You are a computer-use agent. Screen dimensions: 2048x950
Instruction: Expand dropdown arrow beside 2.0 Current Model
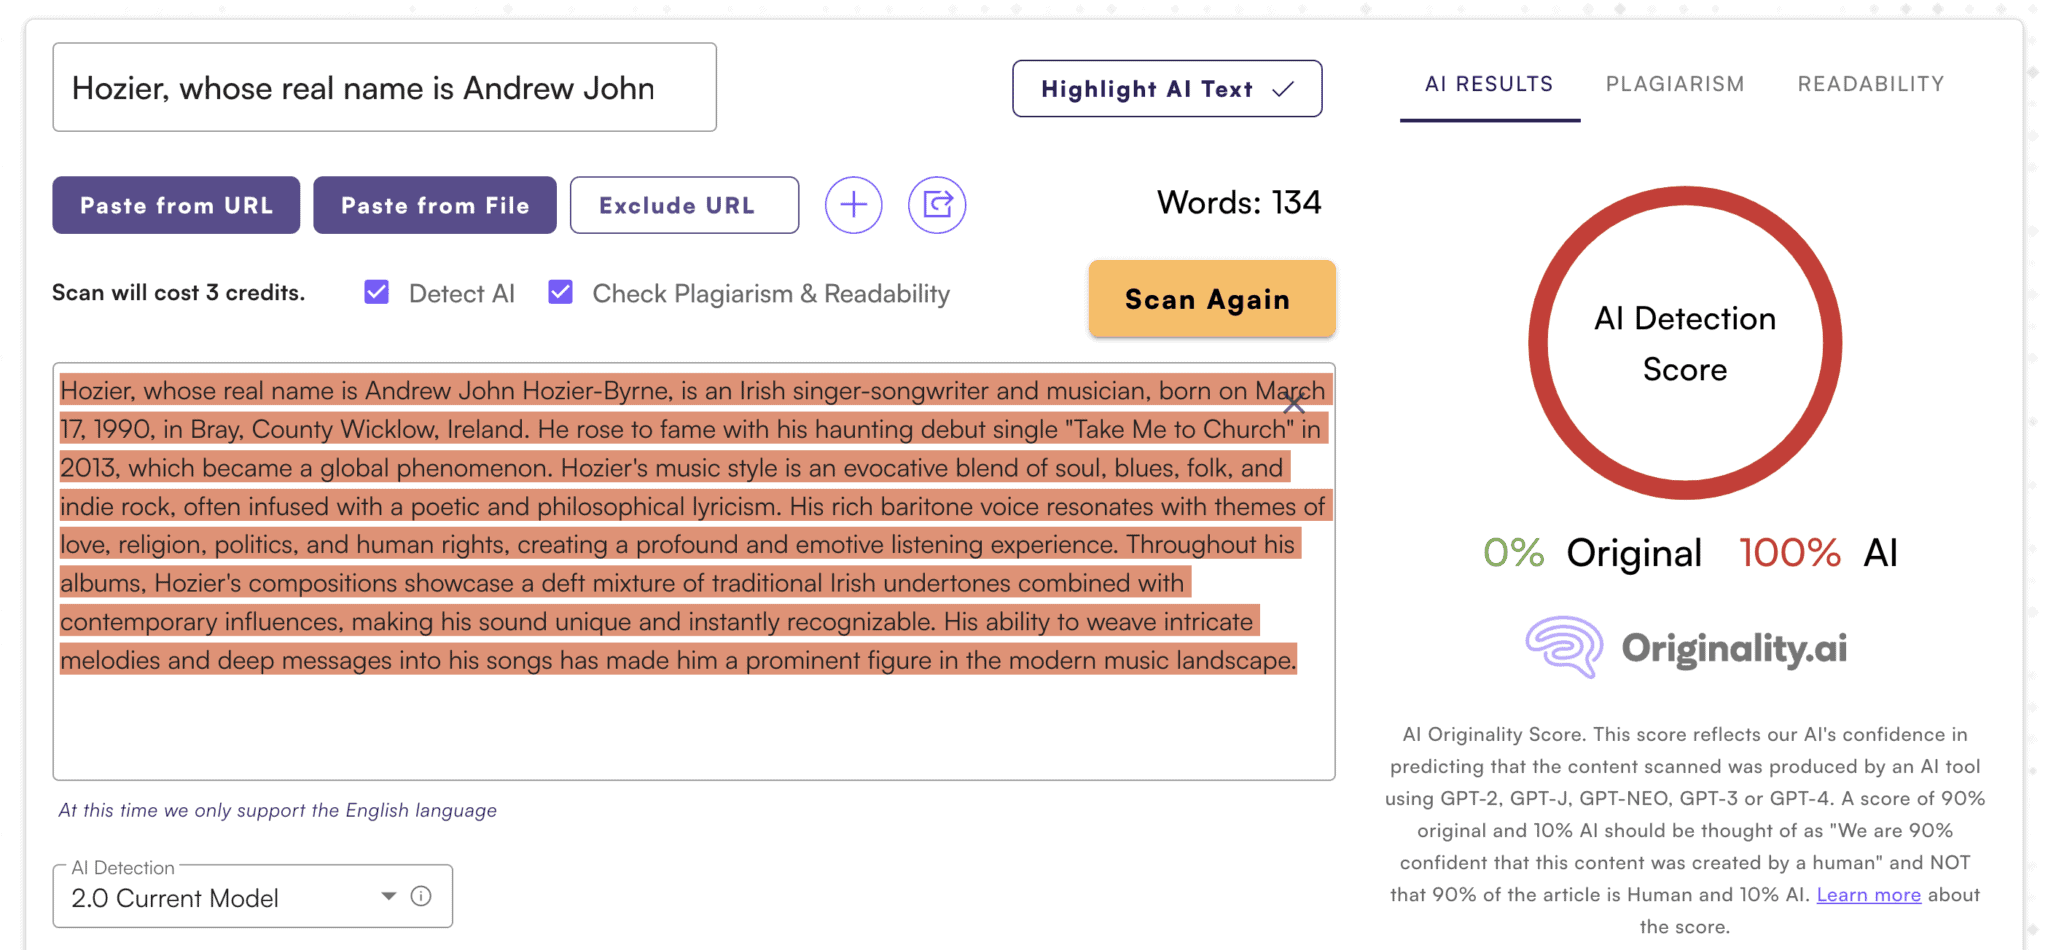pyautogui.click(x=389, y=896)
